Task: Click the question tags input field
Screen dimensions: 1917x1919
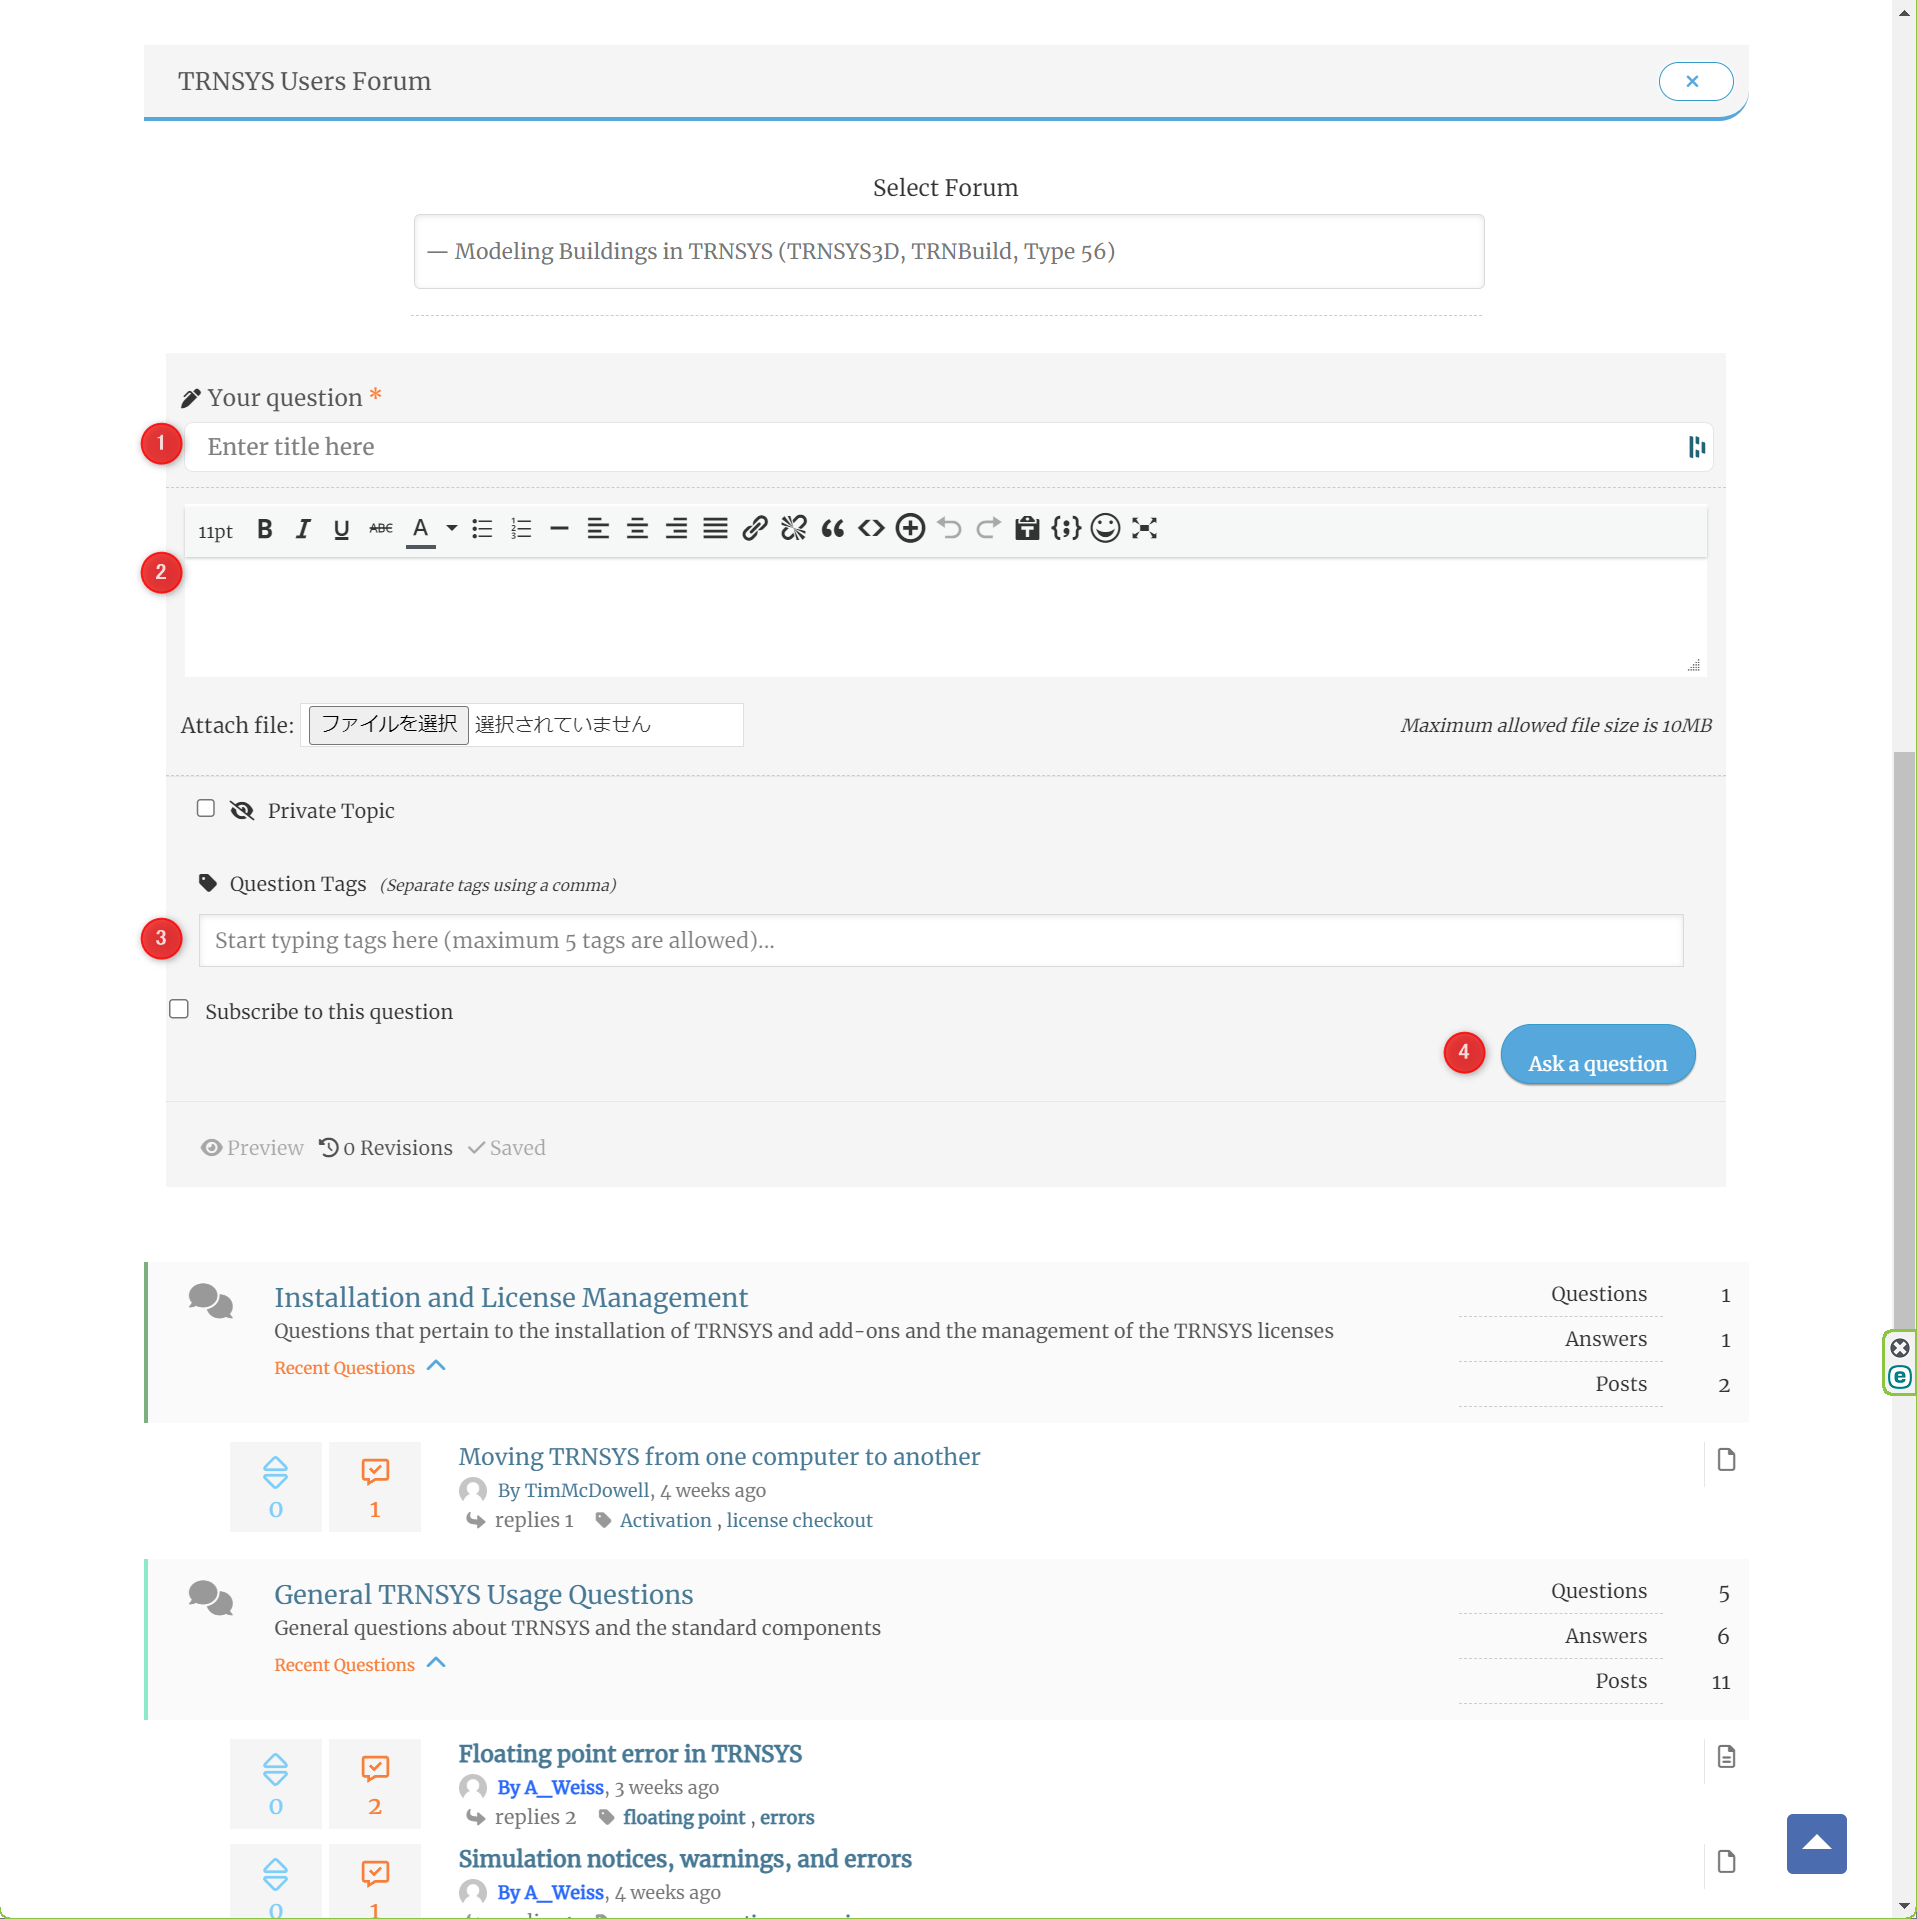Action: pyautogui.click(x=940, y=941)
